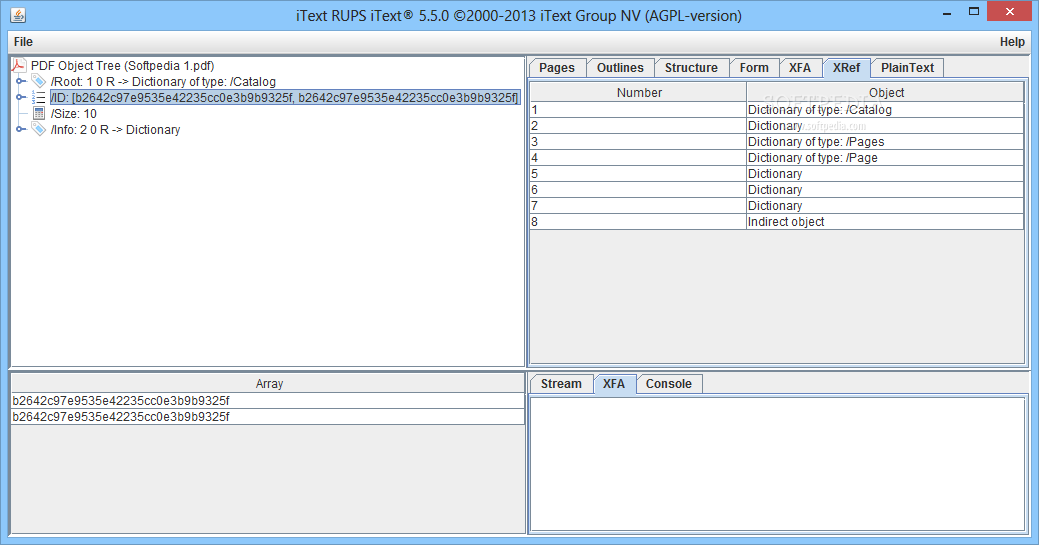
Task: Select the /ID array entry in tree
Action: [285, 97]
